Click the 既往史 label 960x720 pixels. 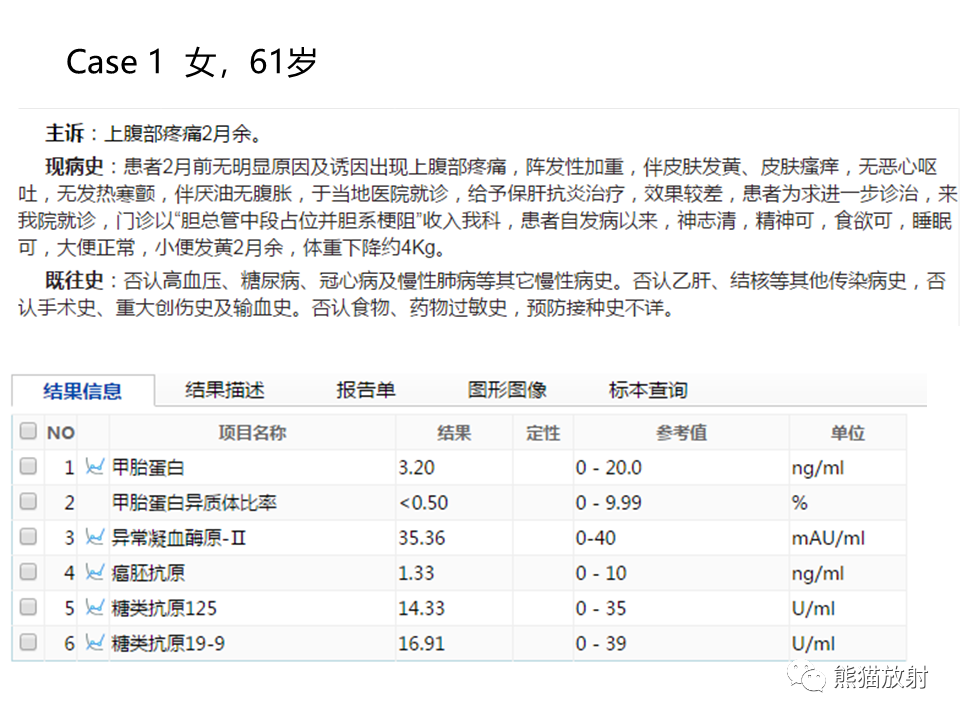(74, 280)
